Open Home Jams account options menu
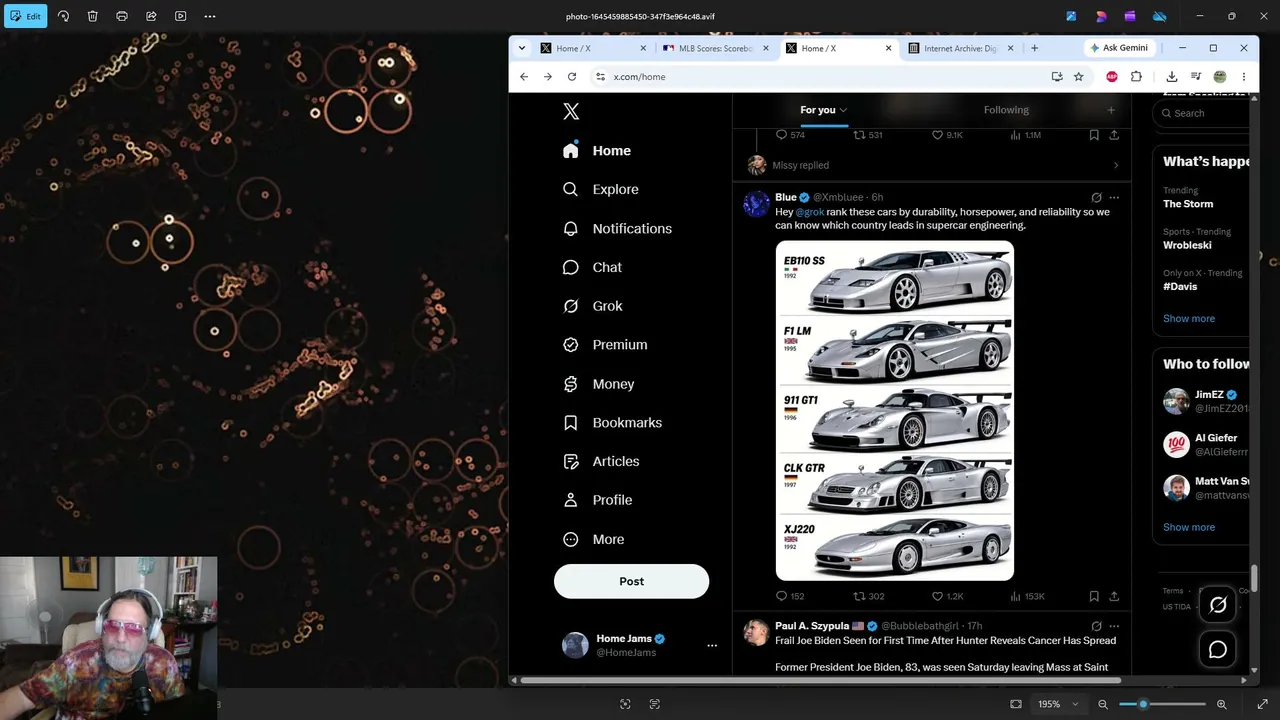Image resolution: width=1280 pixels, height=720 pixels. (712, 646)
